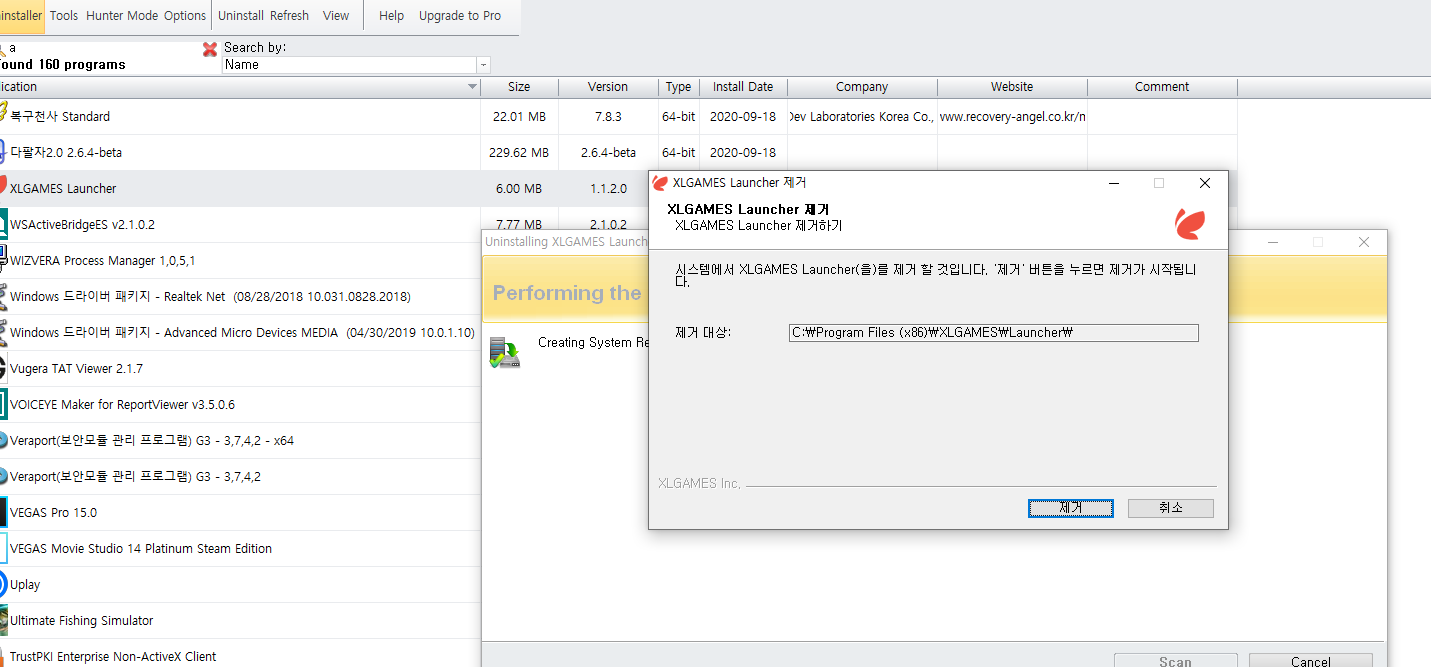Screen dimensions: 1431x667
Task: Select Vugera TAT Viewer 2.1.7 row
Action: [x=240, y=369]
